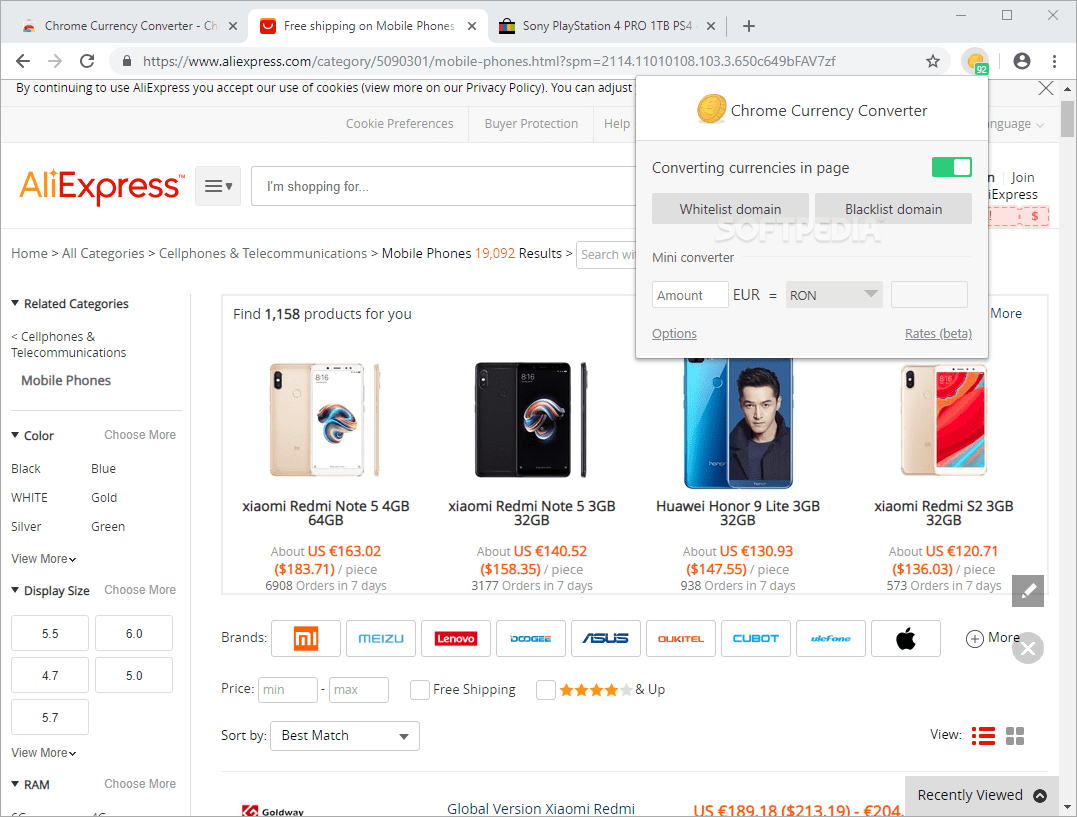Open xiaomi Redmi Note 5 4GB thumbnail
The width and height of the screenshot is (1077, 817).
tap(326, 420)
